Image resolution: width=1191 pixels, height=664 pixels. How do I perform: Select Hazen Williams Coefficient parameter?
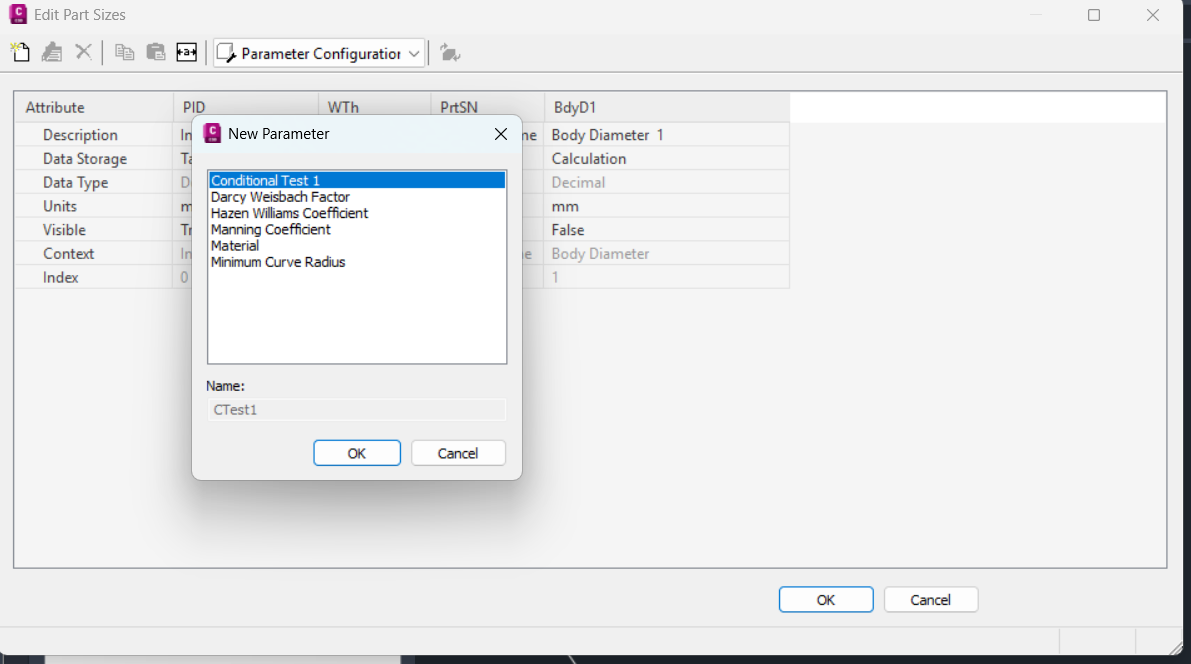click(356, 213)
